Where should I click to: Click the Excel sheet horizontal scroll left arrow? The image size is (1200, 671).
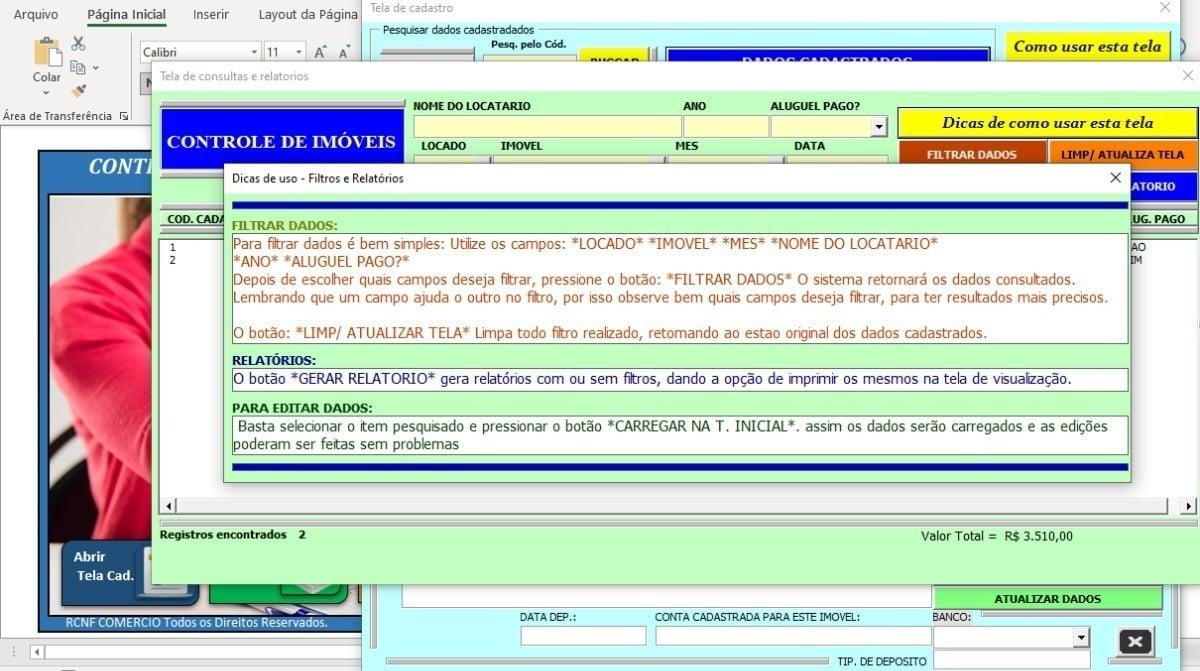pos(38,652)
